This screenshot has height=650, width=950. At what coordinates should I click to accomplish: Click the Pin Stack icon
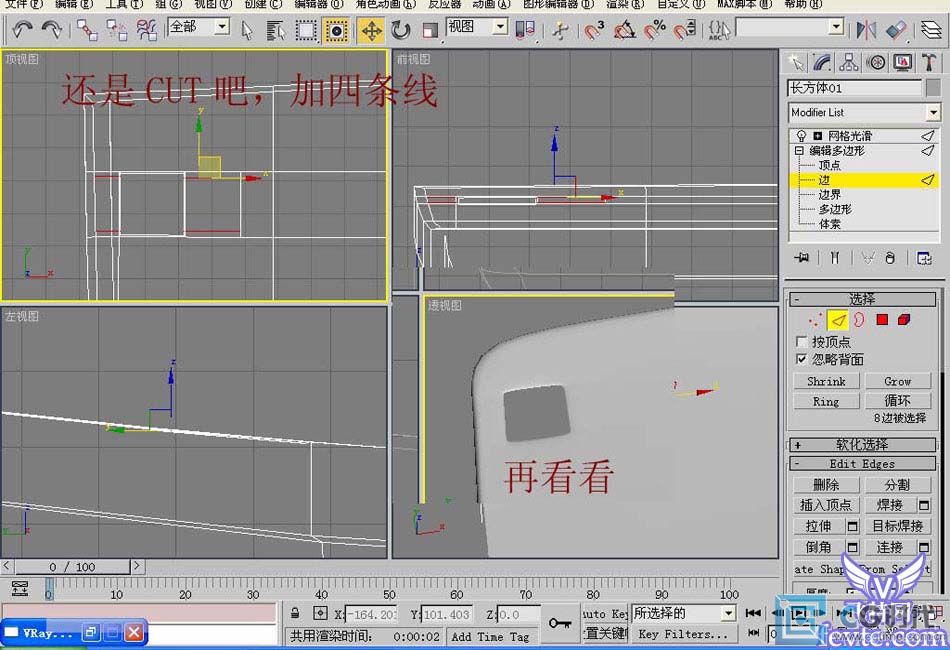(802, 258)
